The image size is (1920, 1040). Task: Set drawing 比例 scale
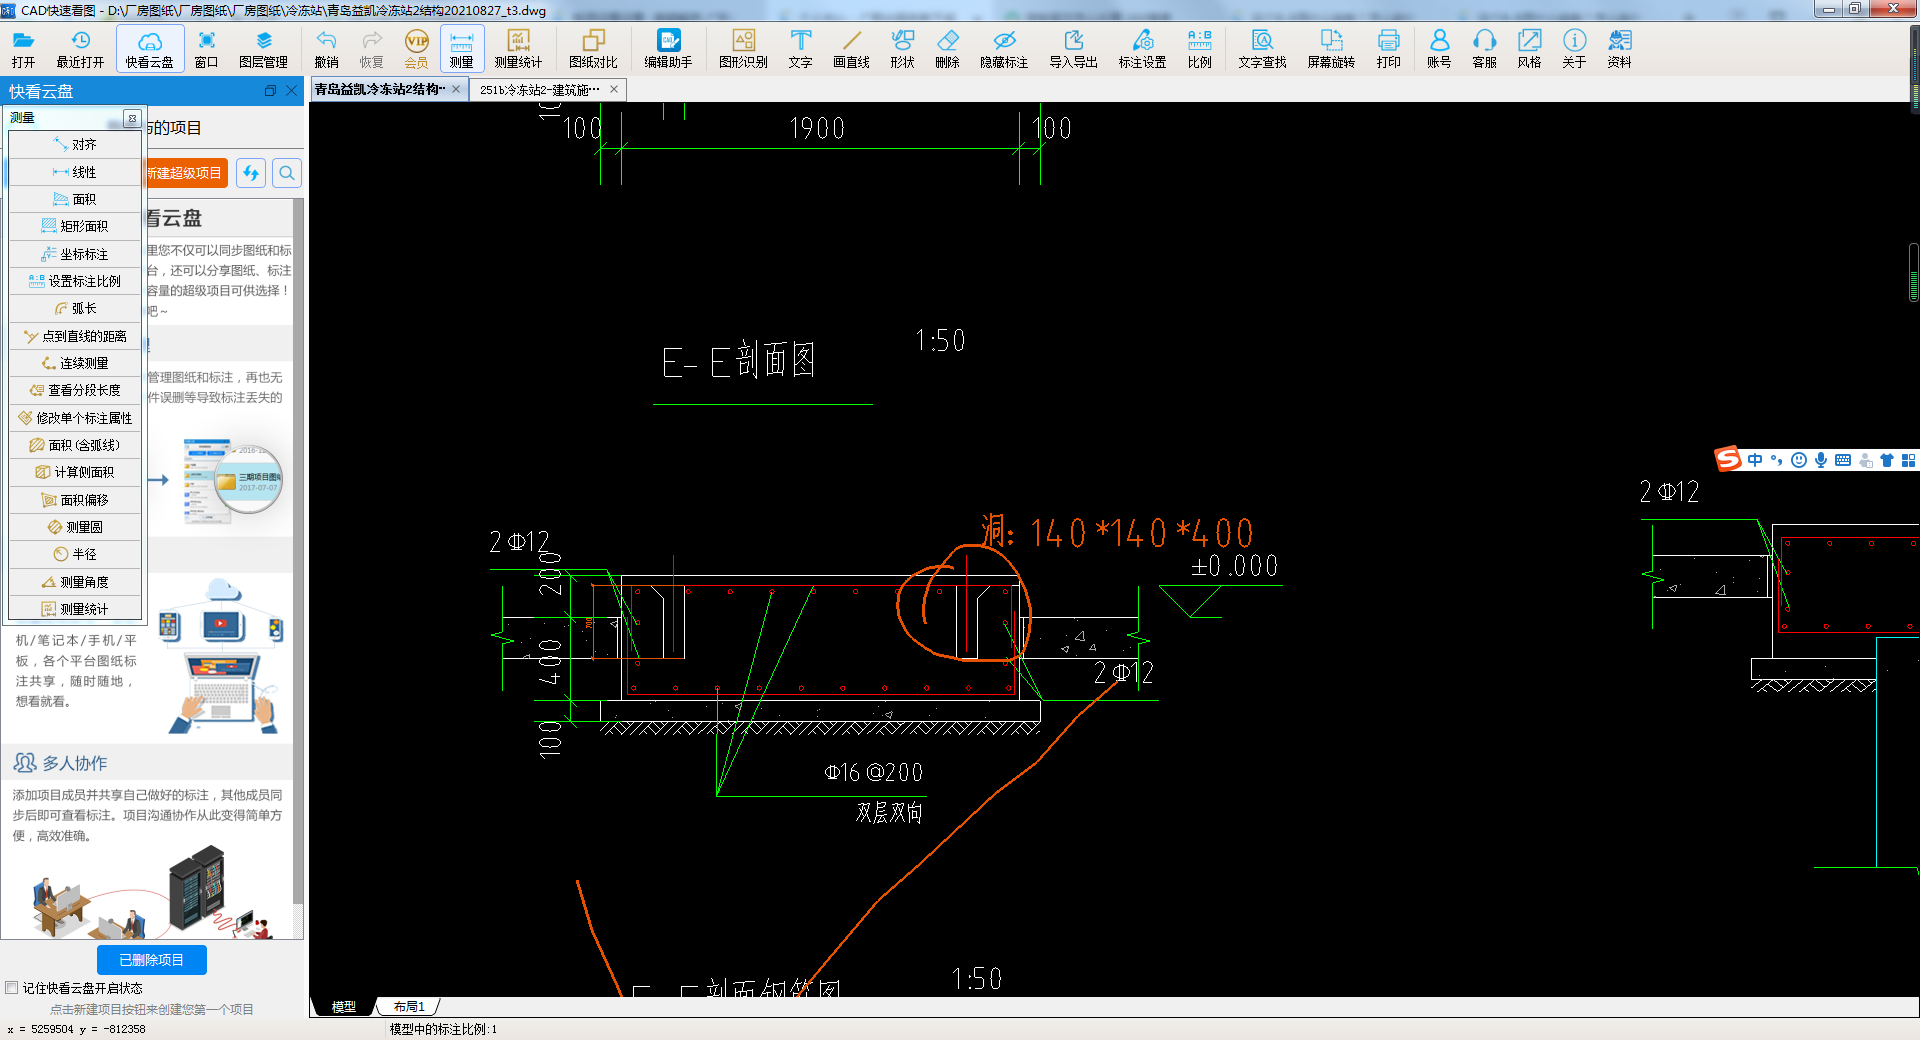[x=1199, y=48]
